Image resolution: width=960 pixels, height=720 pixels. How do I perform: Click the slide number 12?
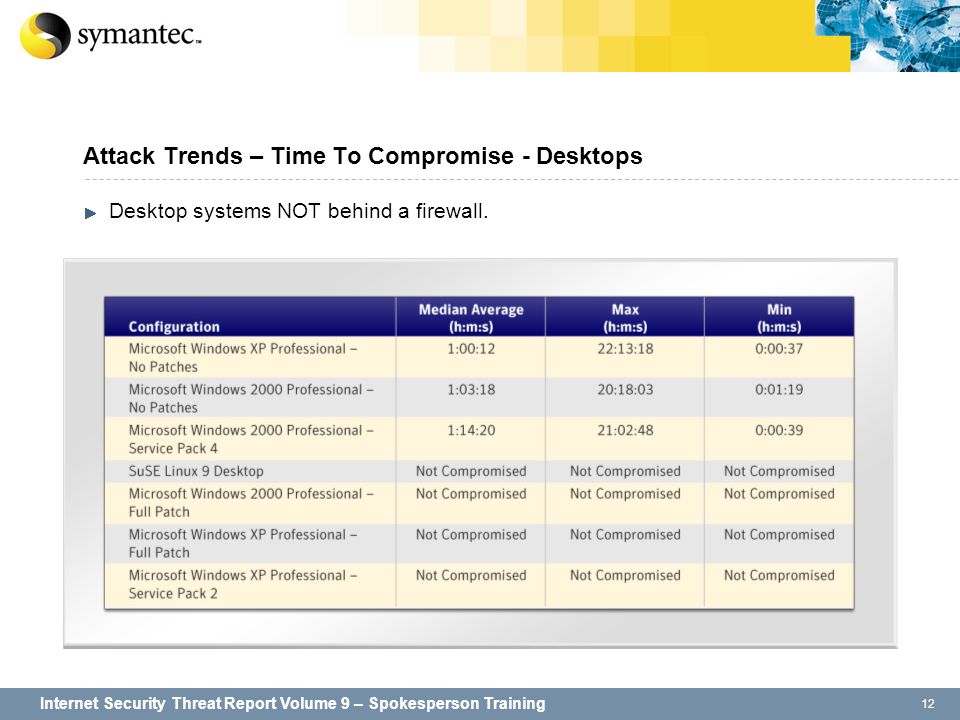(x=928, y=703)
